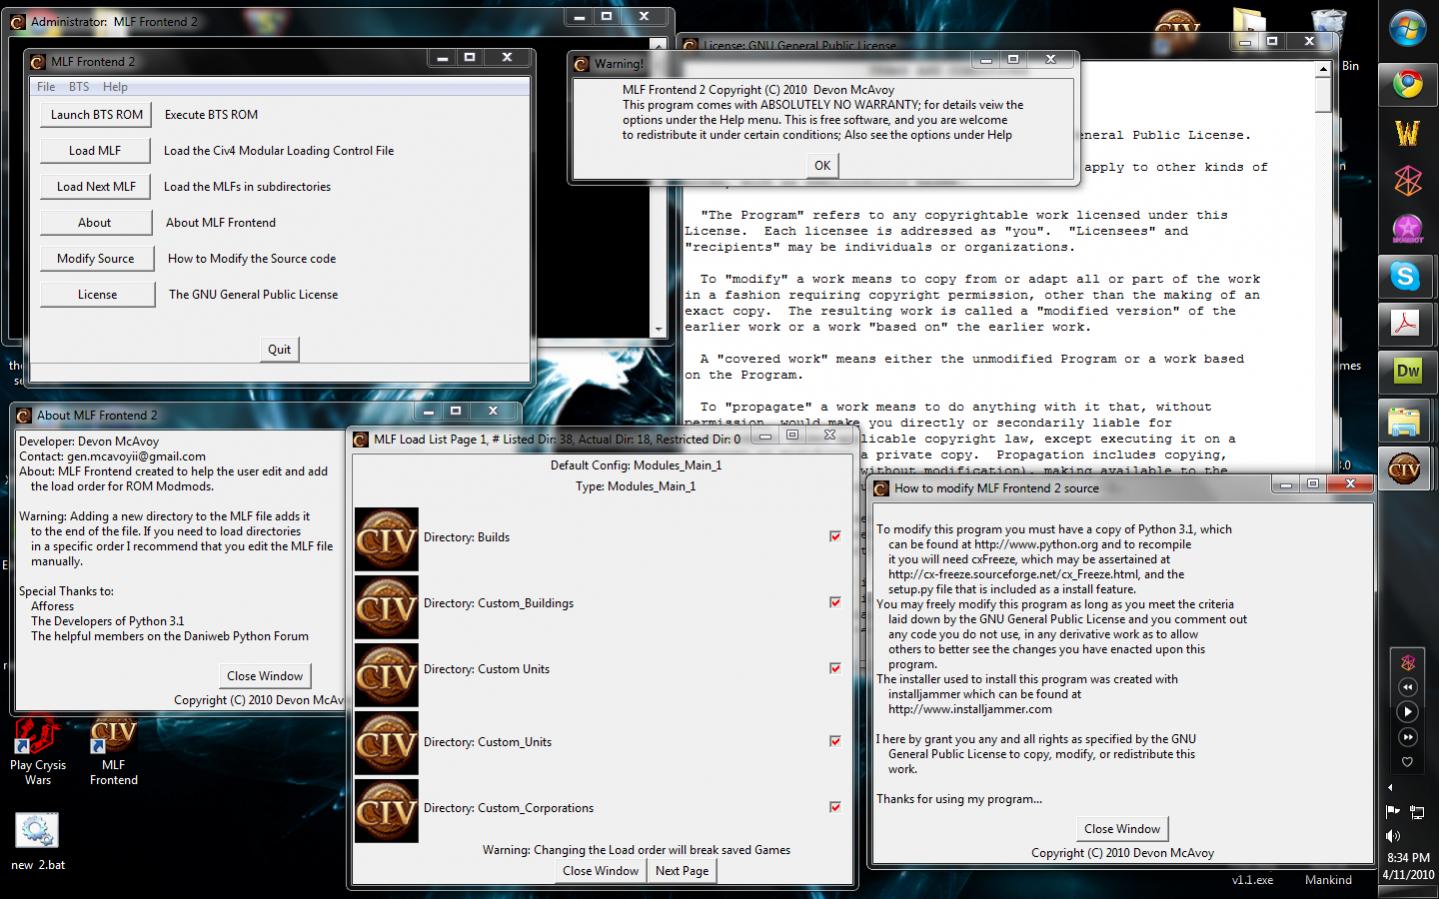This screenshot has height=899, width=1439.
Task: Click the Load Next MLF button
Action: (96, 187)
